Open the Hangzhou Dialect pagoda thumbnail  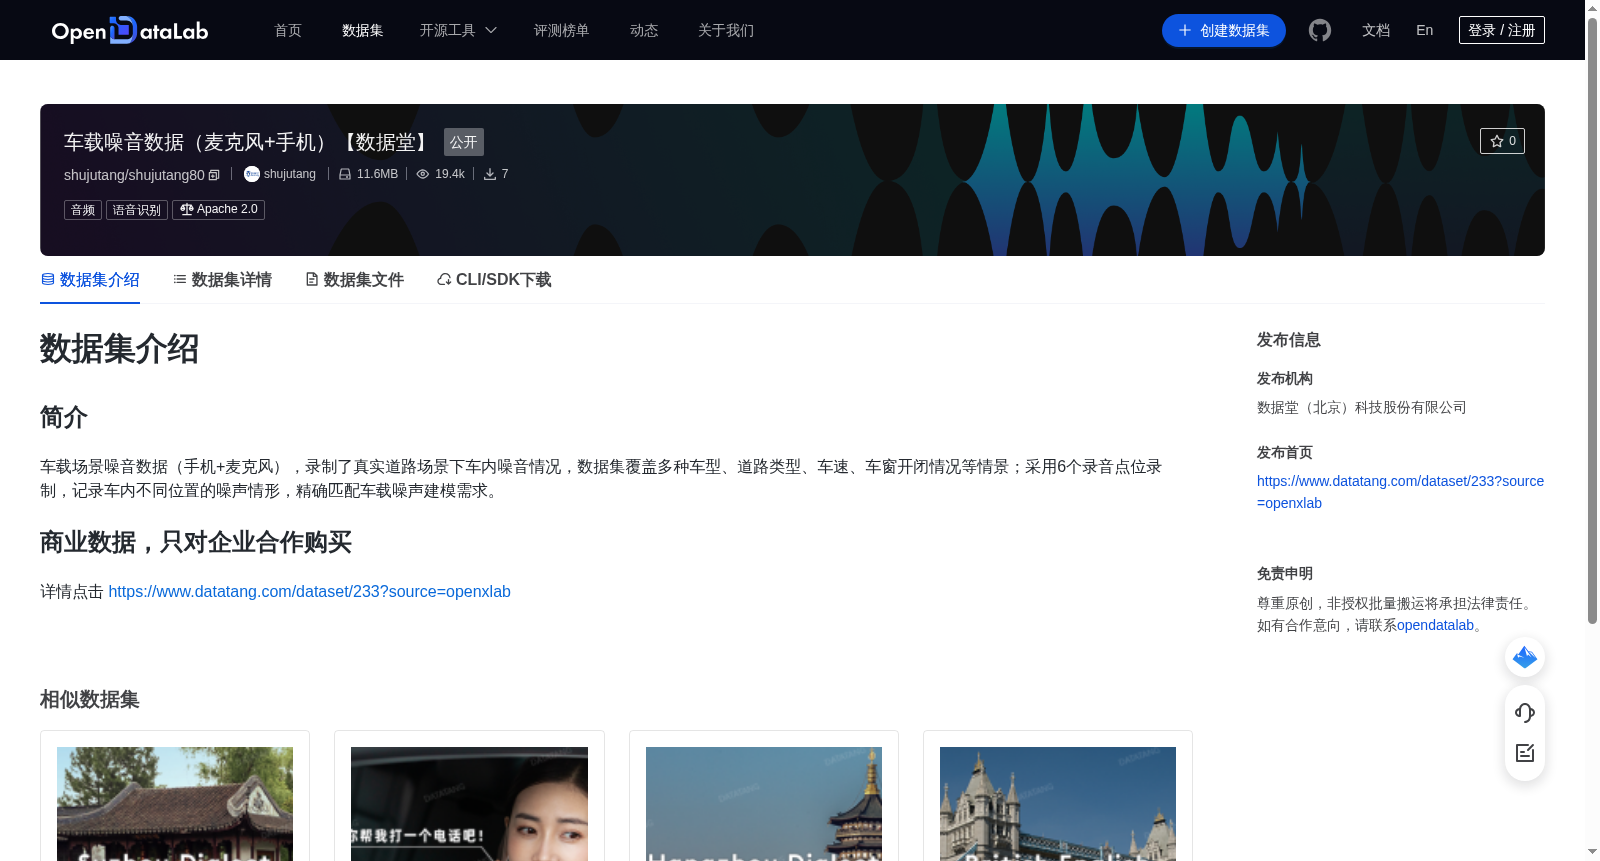[x=764, y=804]
